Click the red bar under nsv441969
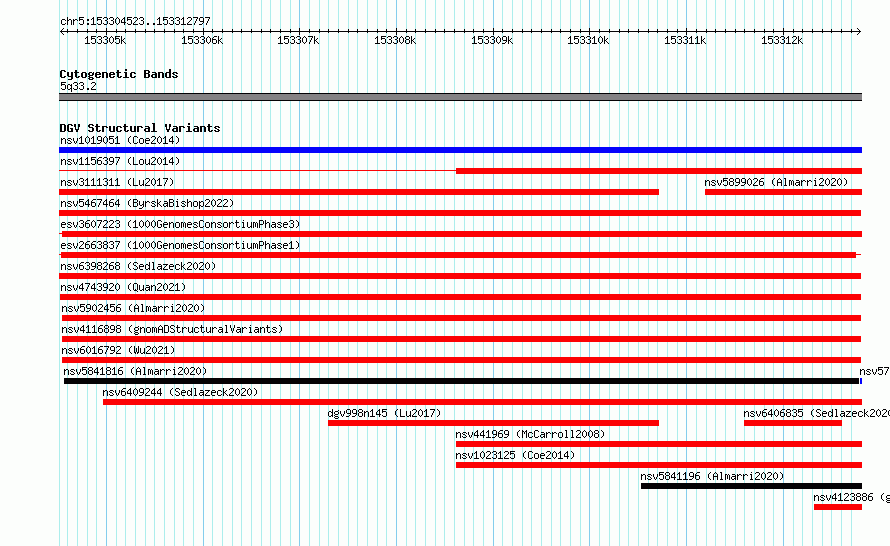Image resolution: width=890 pixels, height=546 pixels. point(659,444)
